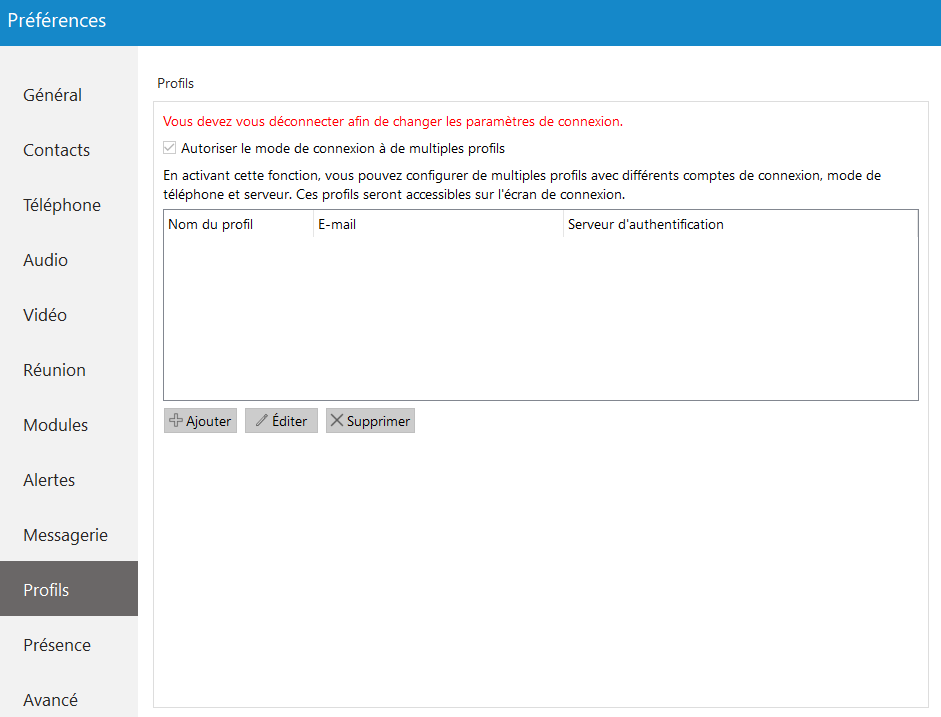
Task: Go to Audio settings
Action: click(x=68, y=260)
